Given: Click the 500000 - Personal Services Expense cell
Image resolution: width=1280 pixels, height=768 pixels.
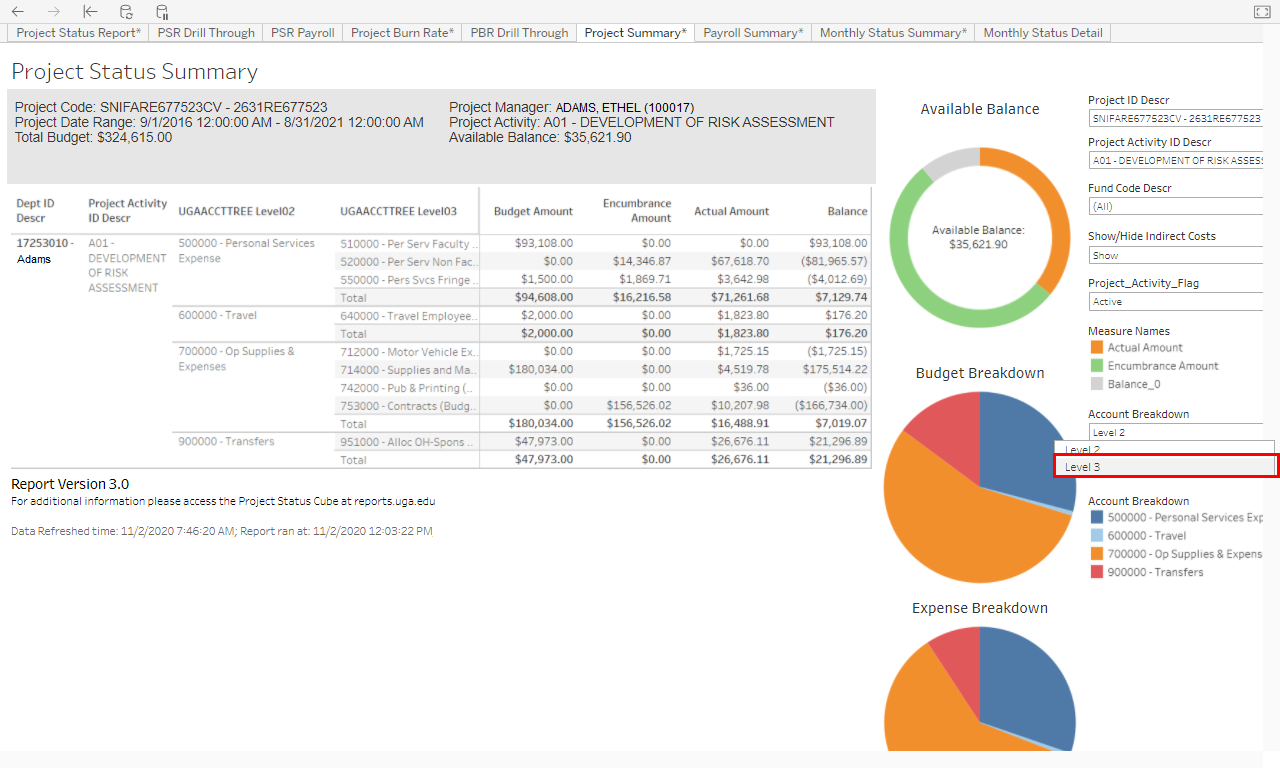Looking at the screenshot, I should (246, 250).
